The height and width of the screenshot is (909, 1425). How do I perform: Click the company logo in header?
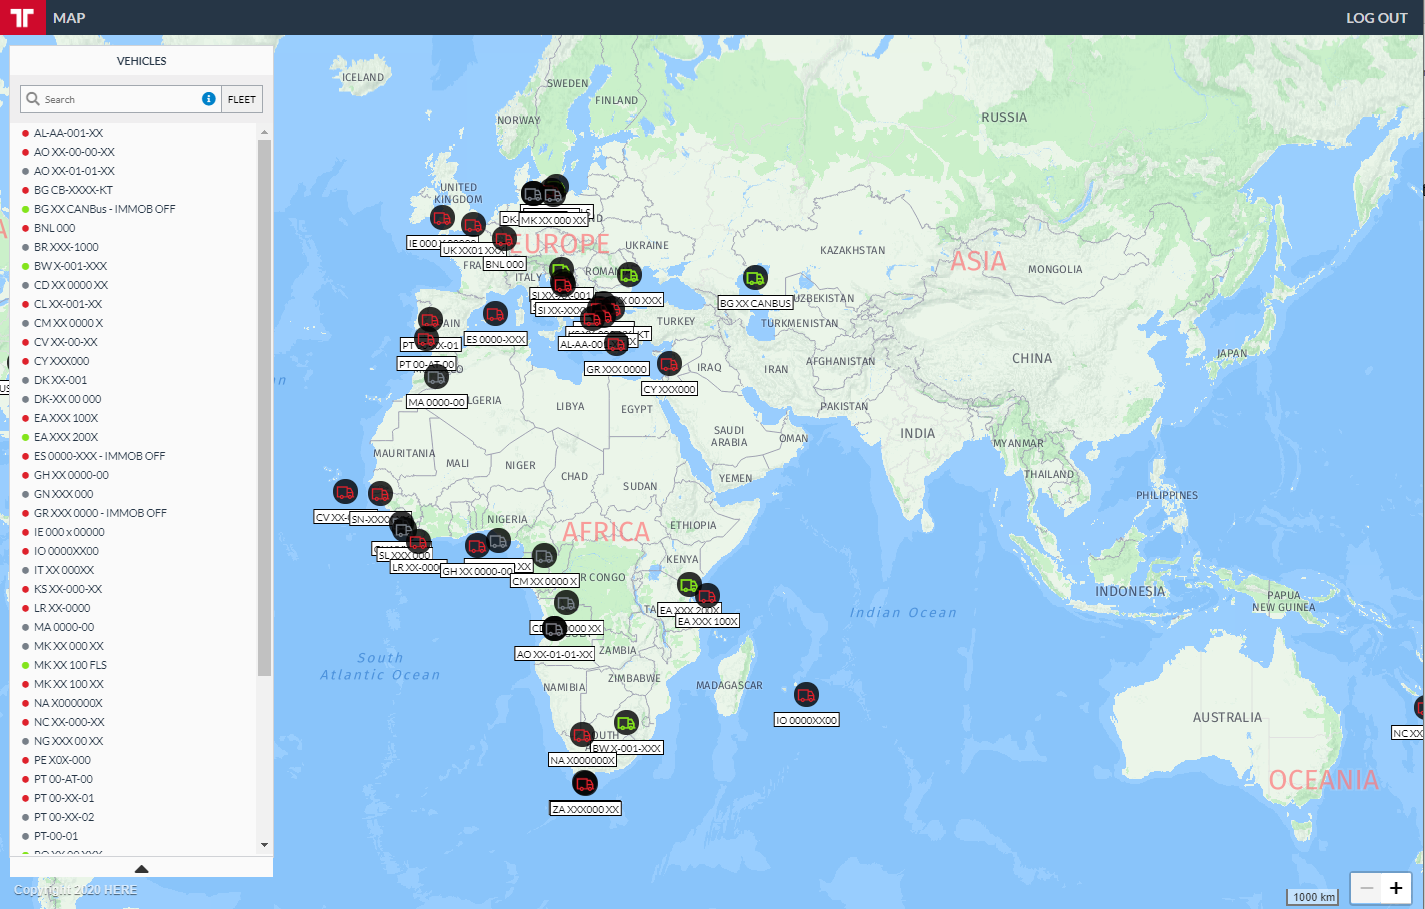[x=22, y=17]
